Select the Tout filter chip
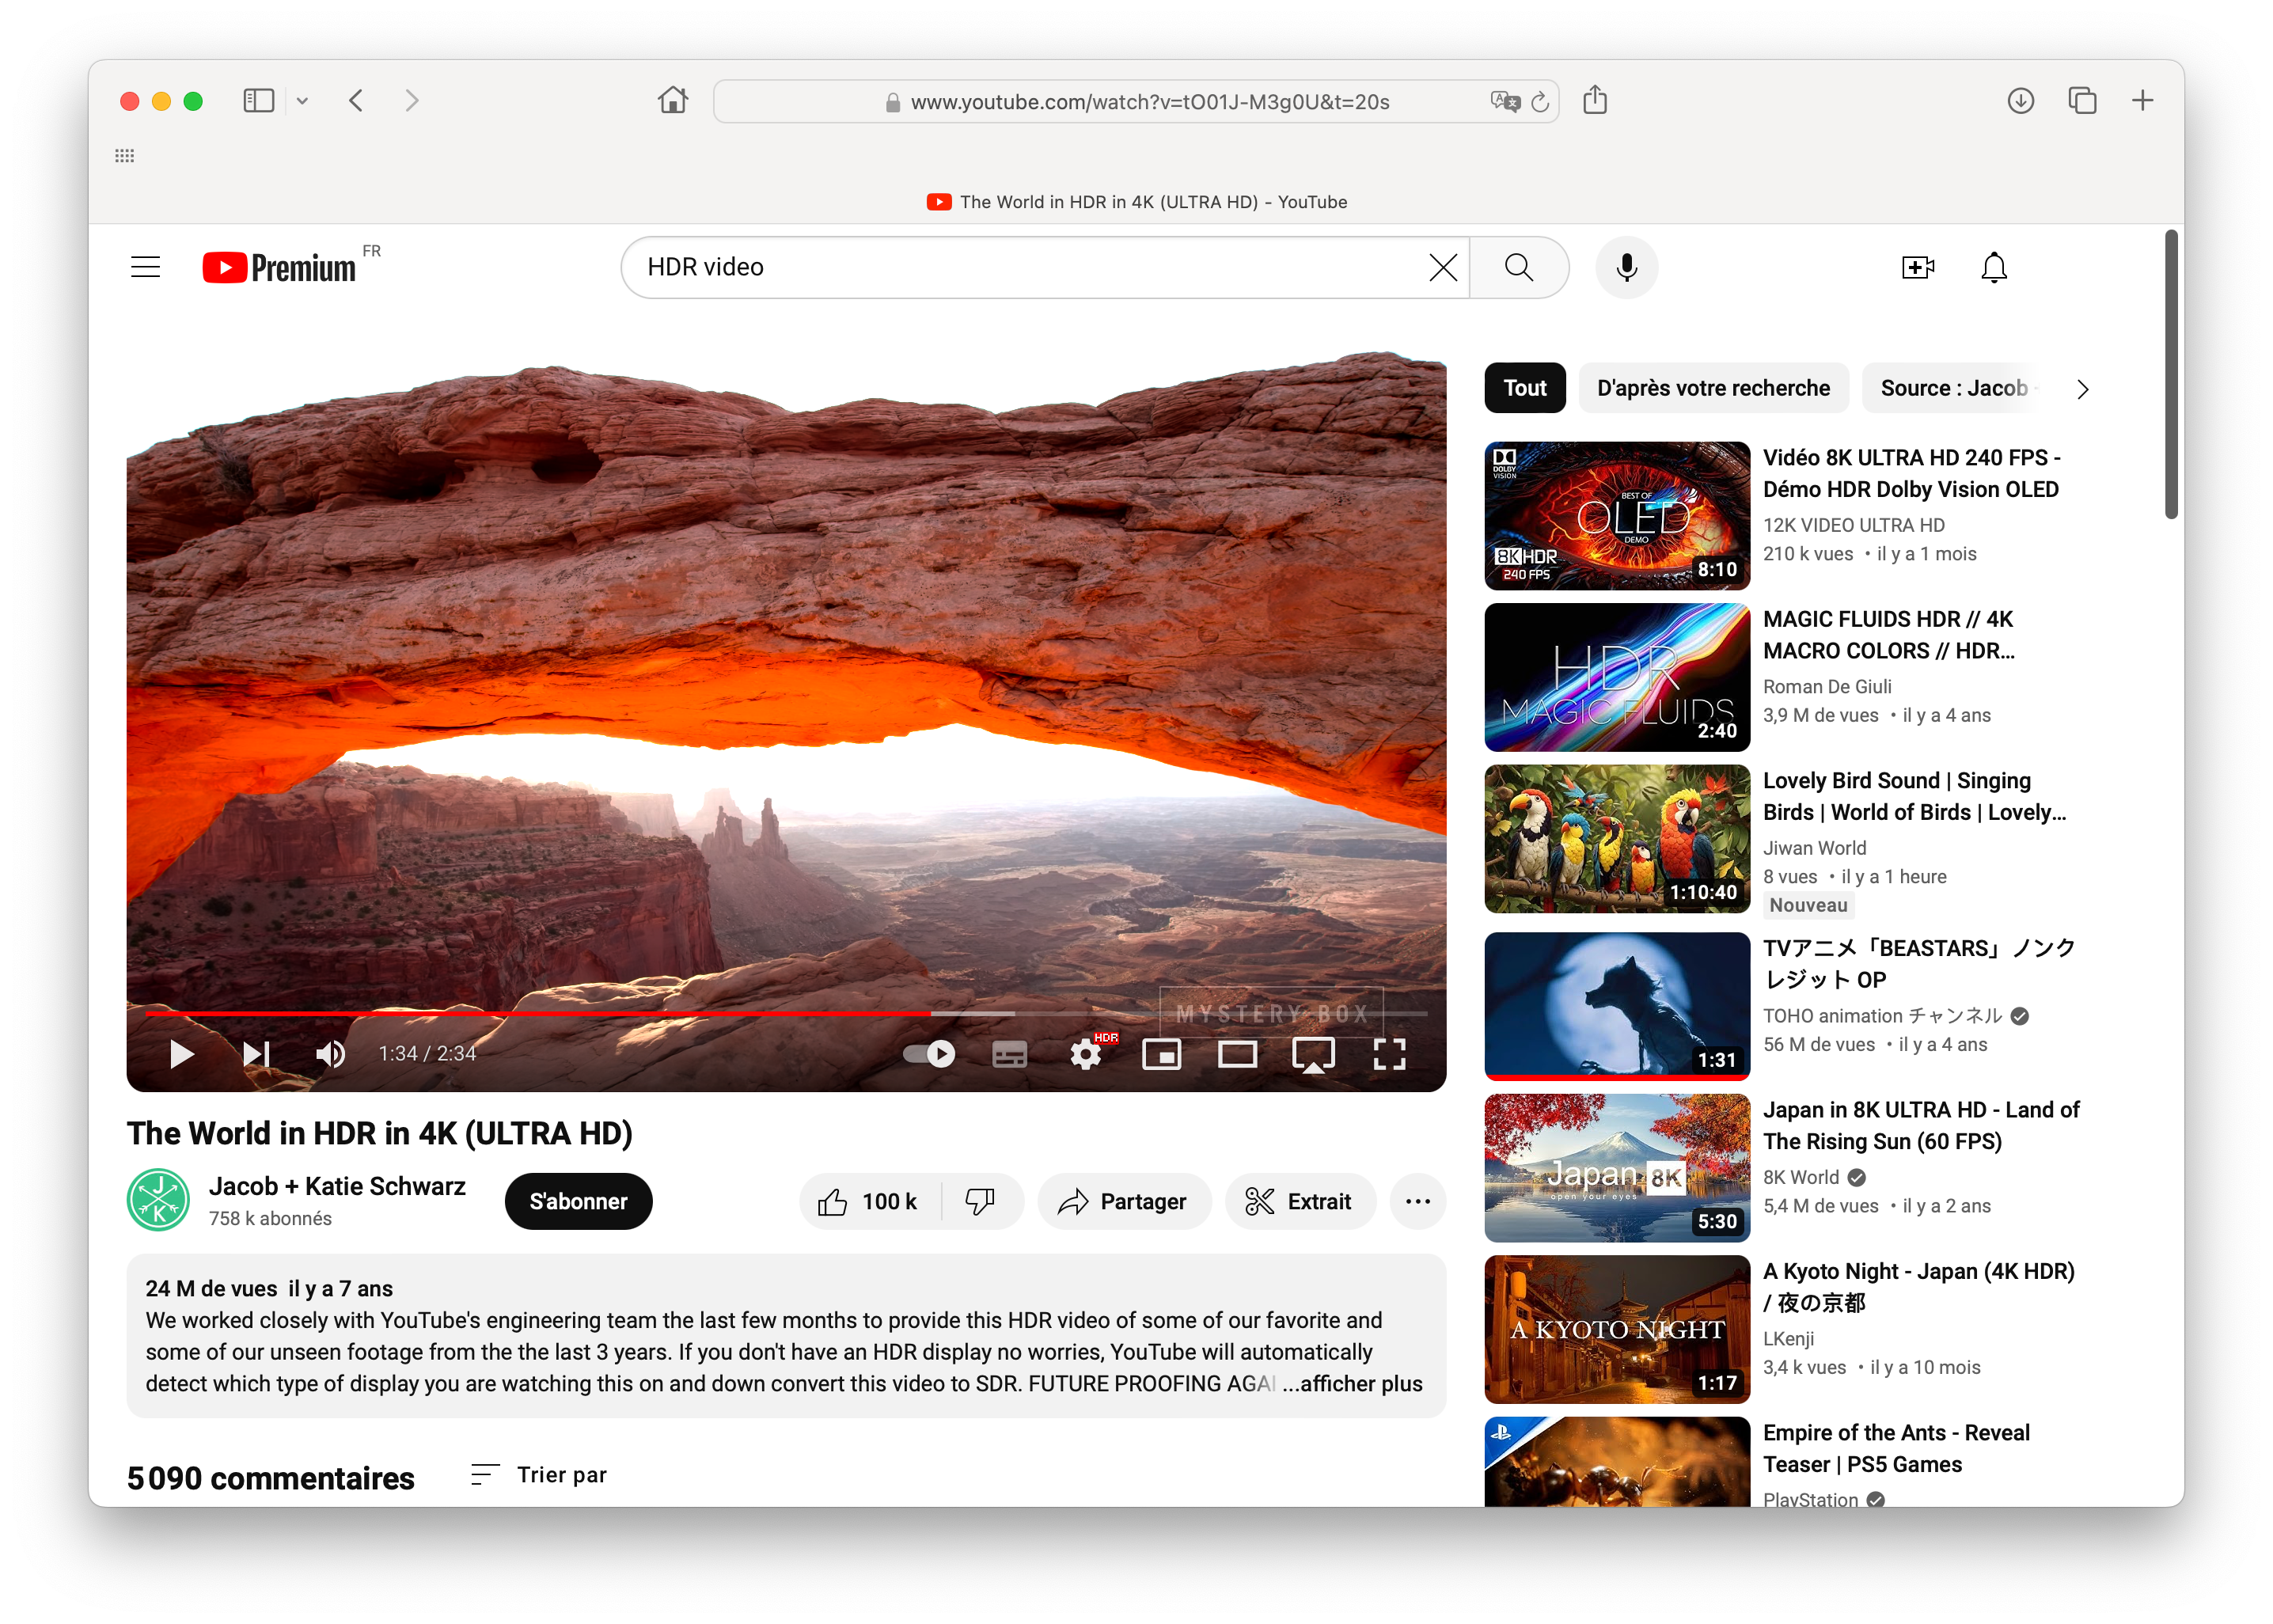The image size is (2273, 1624). click(1524, 388)
